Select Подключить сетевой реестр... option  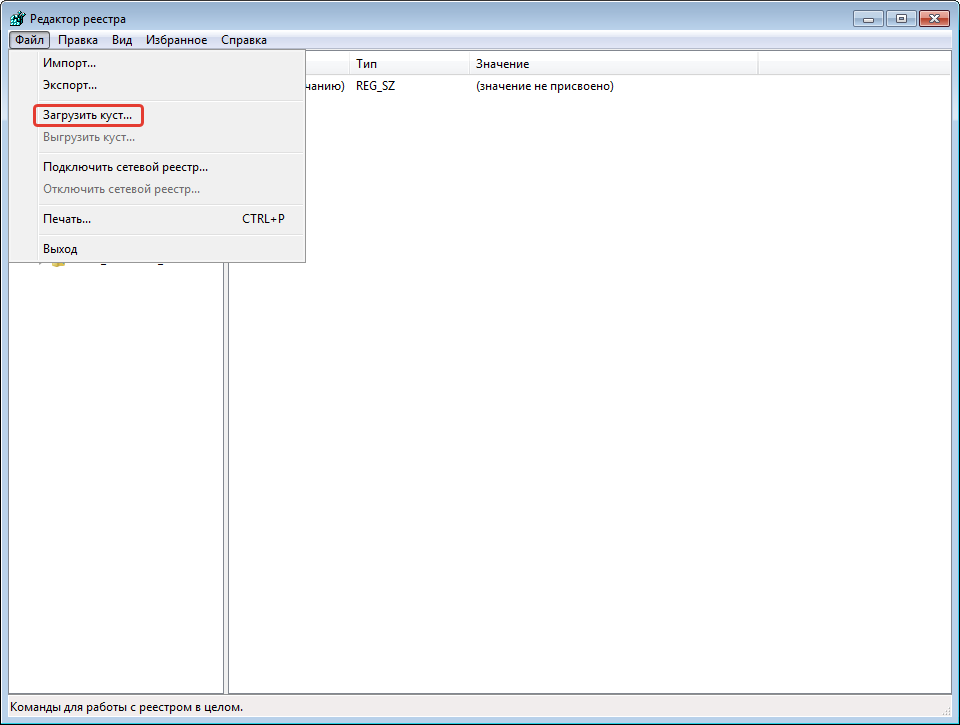point(125,167)
